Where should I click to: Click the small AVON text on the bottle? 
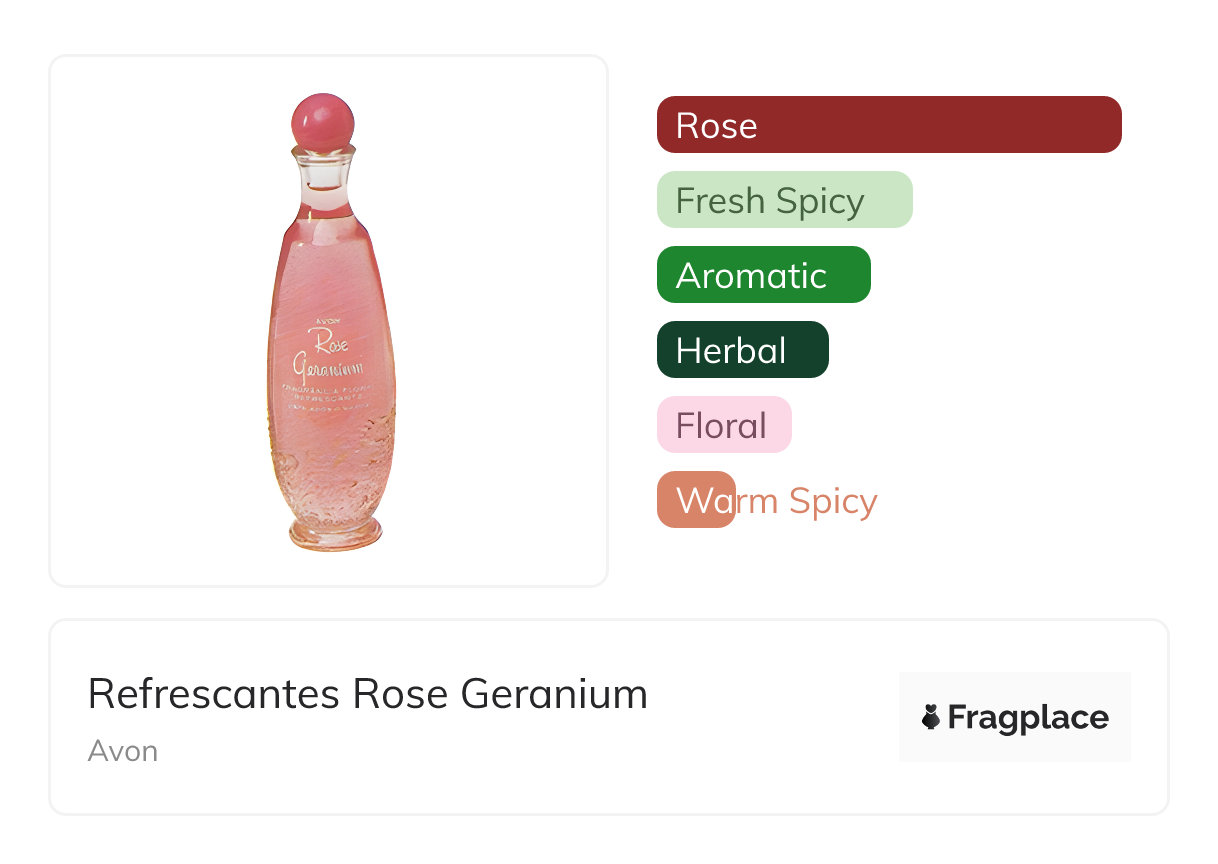tap(327, 322)
